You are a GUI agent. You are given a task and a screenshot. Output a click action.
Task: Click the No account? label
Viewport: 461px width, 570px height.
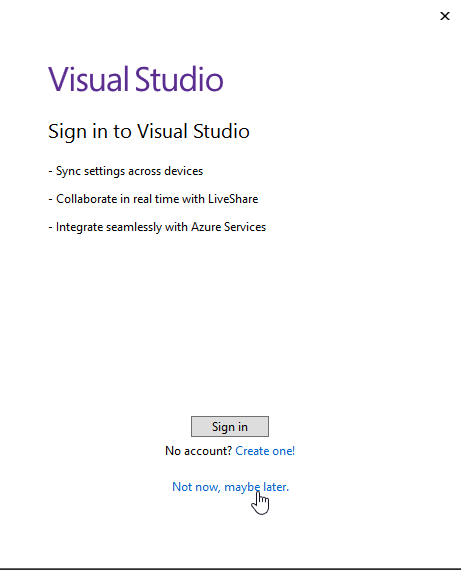pyautogui.click(x=199, y=451)
